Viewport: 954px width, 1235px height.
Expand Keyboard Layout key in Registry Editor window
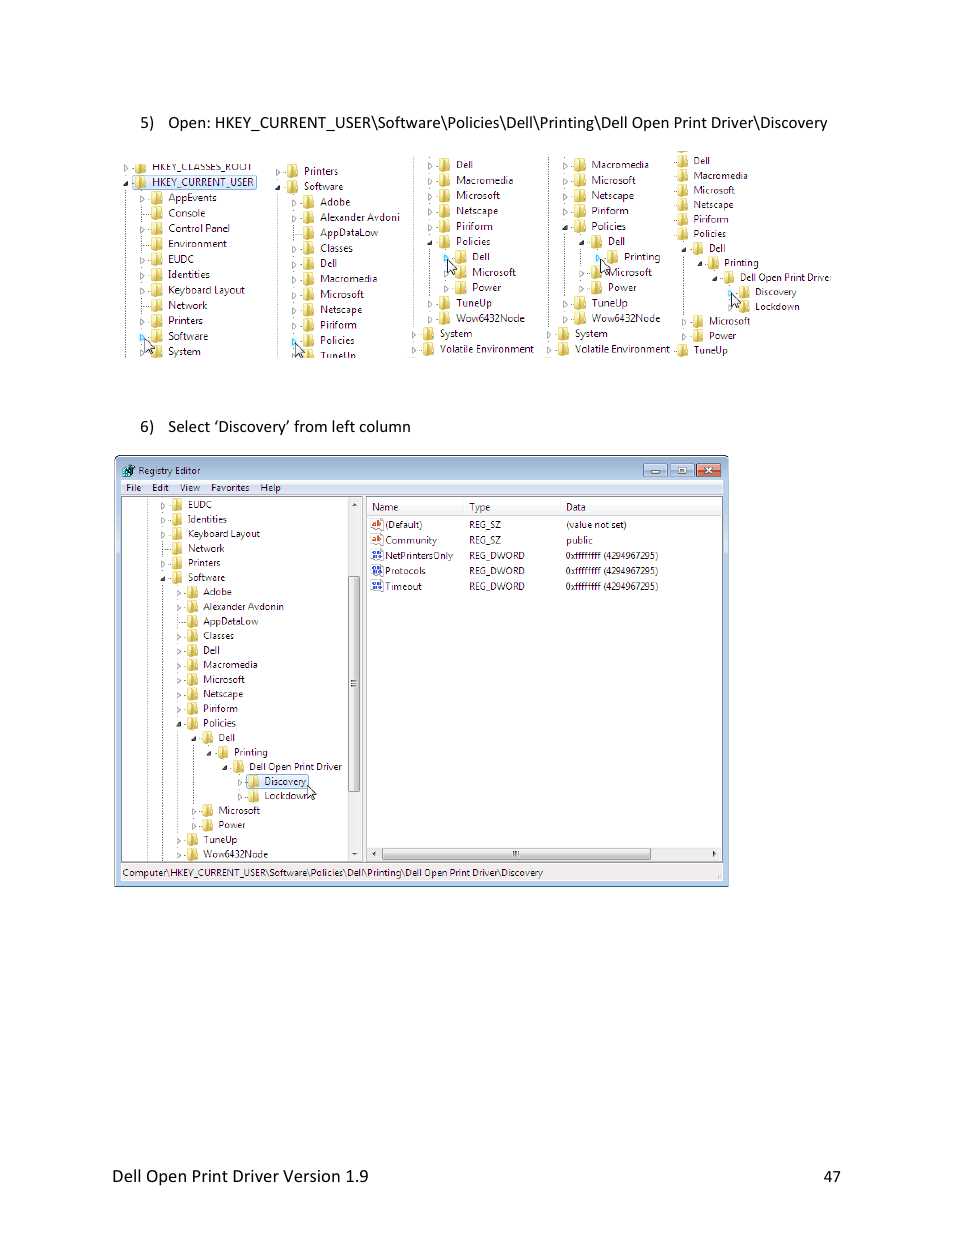(x=163, y=534)
